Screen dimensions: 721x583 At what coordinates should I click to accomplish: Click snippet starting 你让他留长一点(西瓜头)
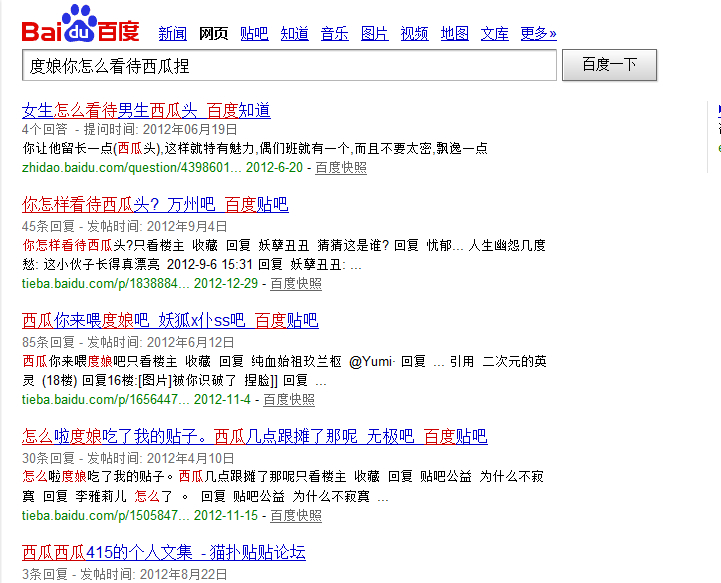click(x=255, y=148)
